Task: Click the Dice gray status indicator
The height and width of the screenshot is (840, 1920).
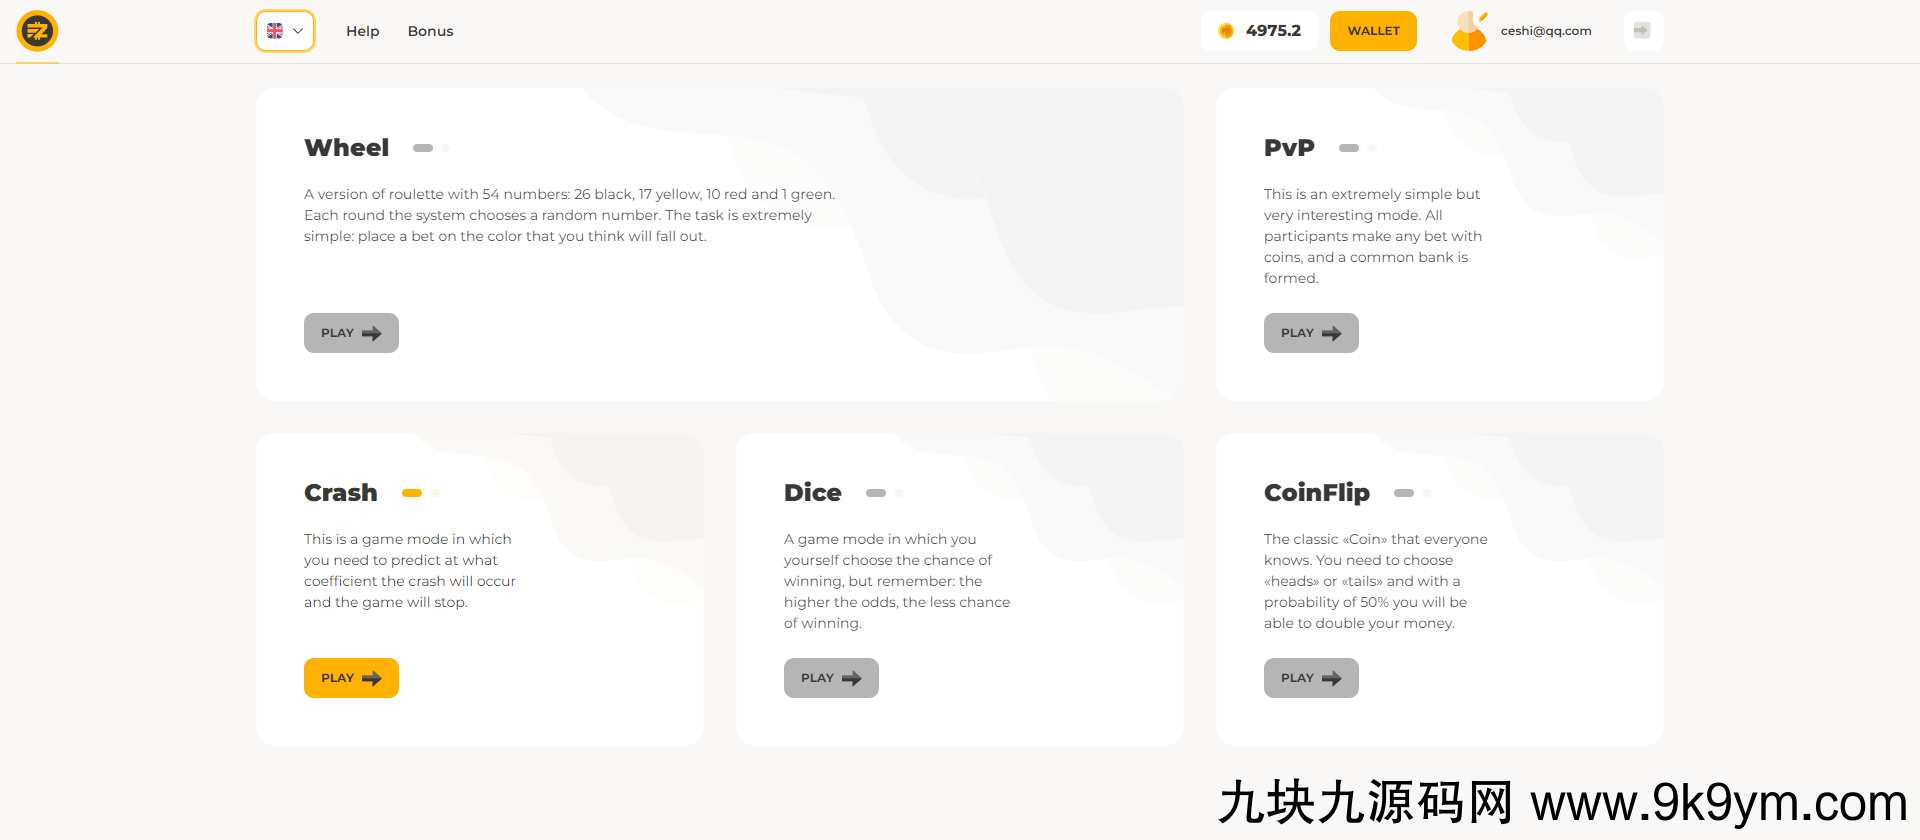Action: click(876, 493)
